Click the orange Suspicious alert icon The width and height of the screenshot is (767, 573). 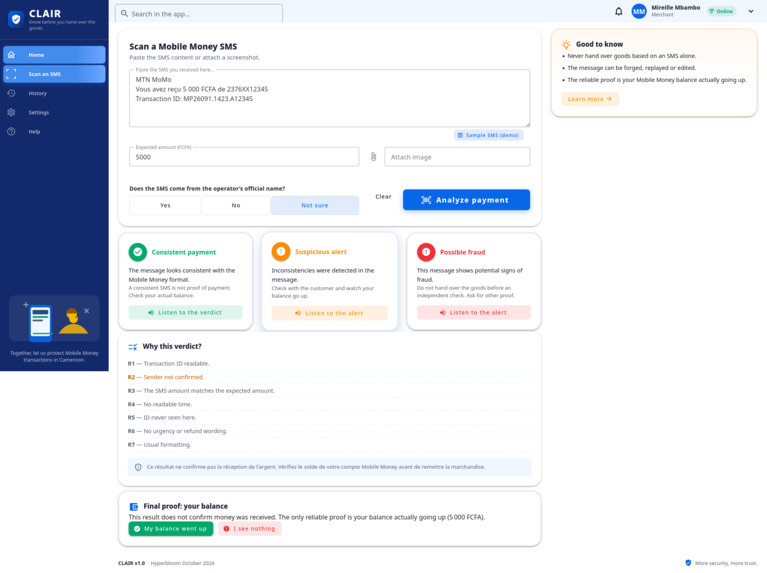(281, 252)
